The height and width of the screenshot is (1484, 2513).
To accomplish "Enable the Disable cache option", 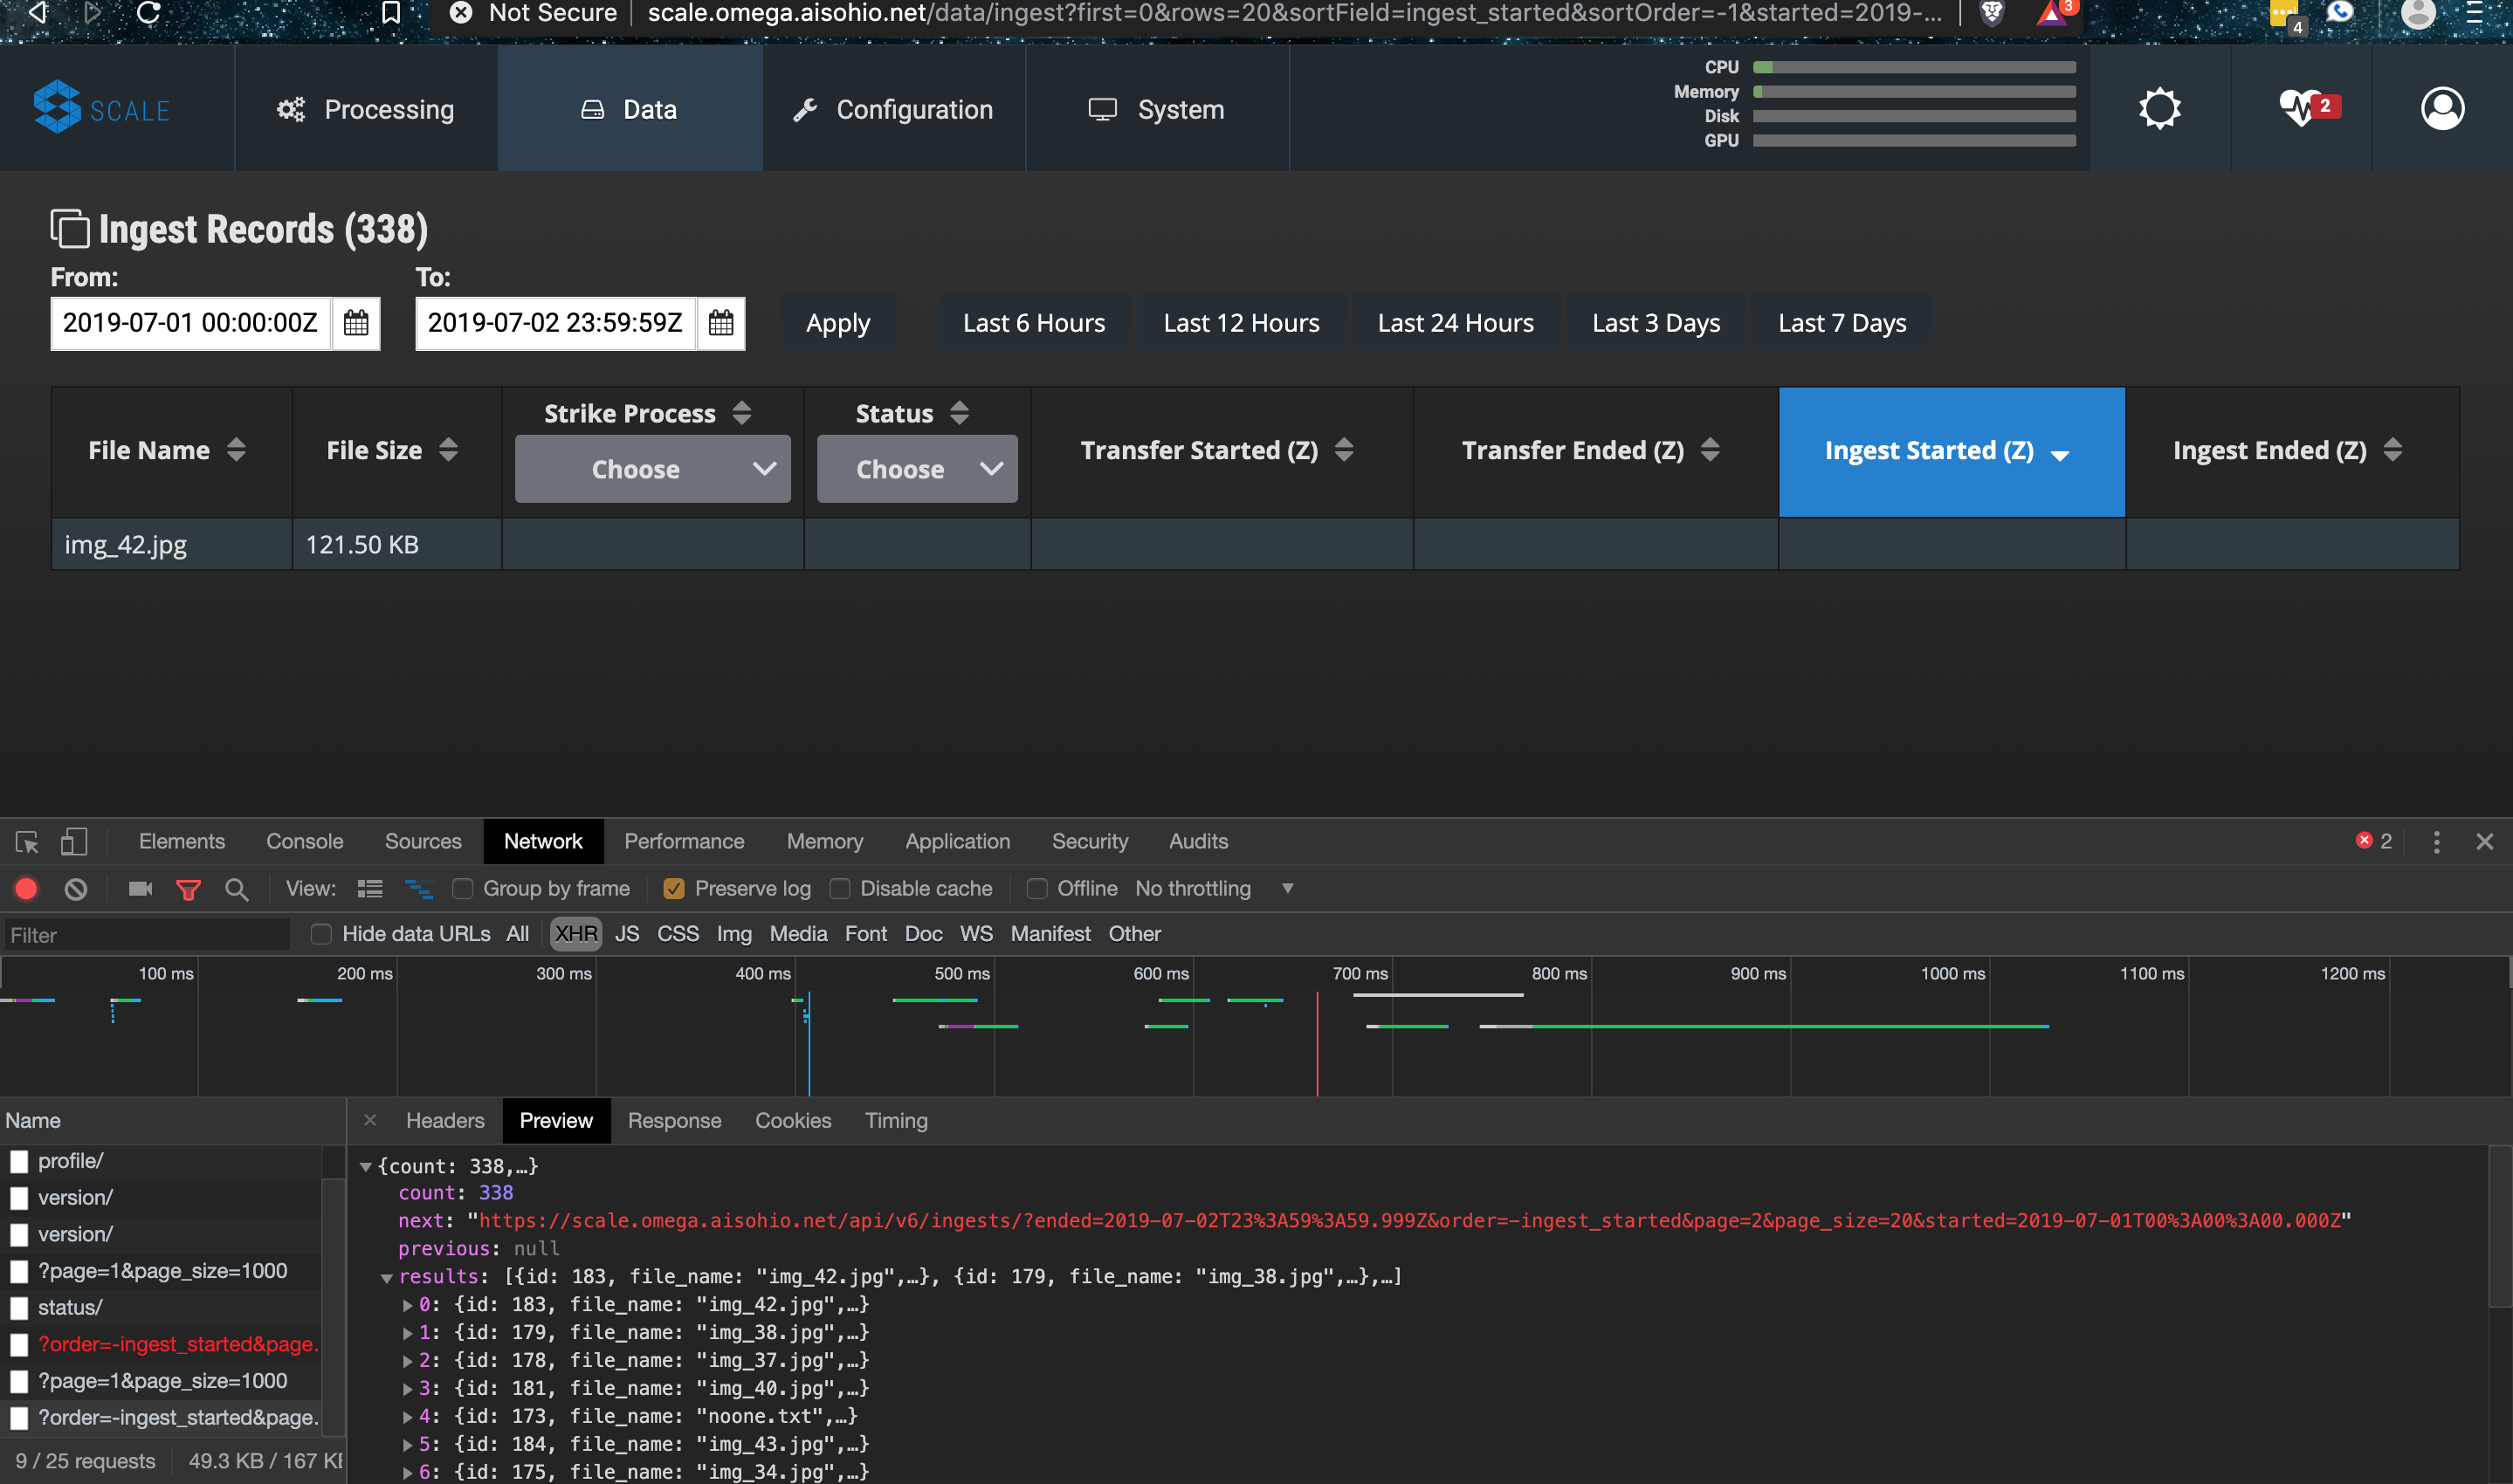I will tap(841, 888).
